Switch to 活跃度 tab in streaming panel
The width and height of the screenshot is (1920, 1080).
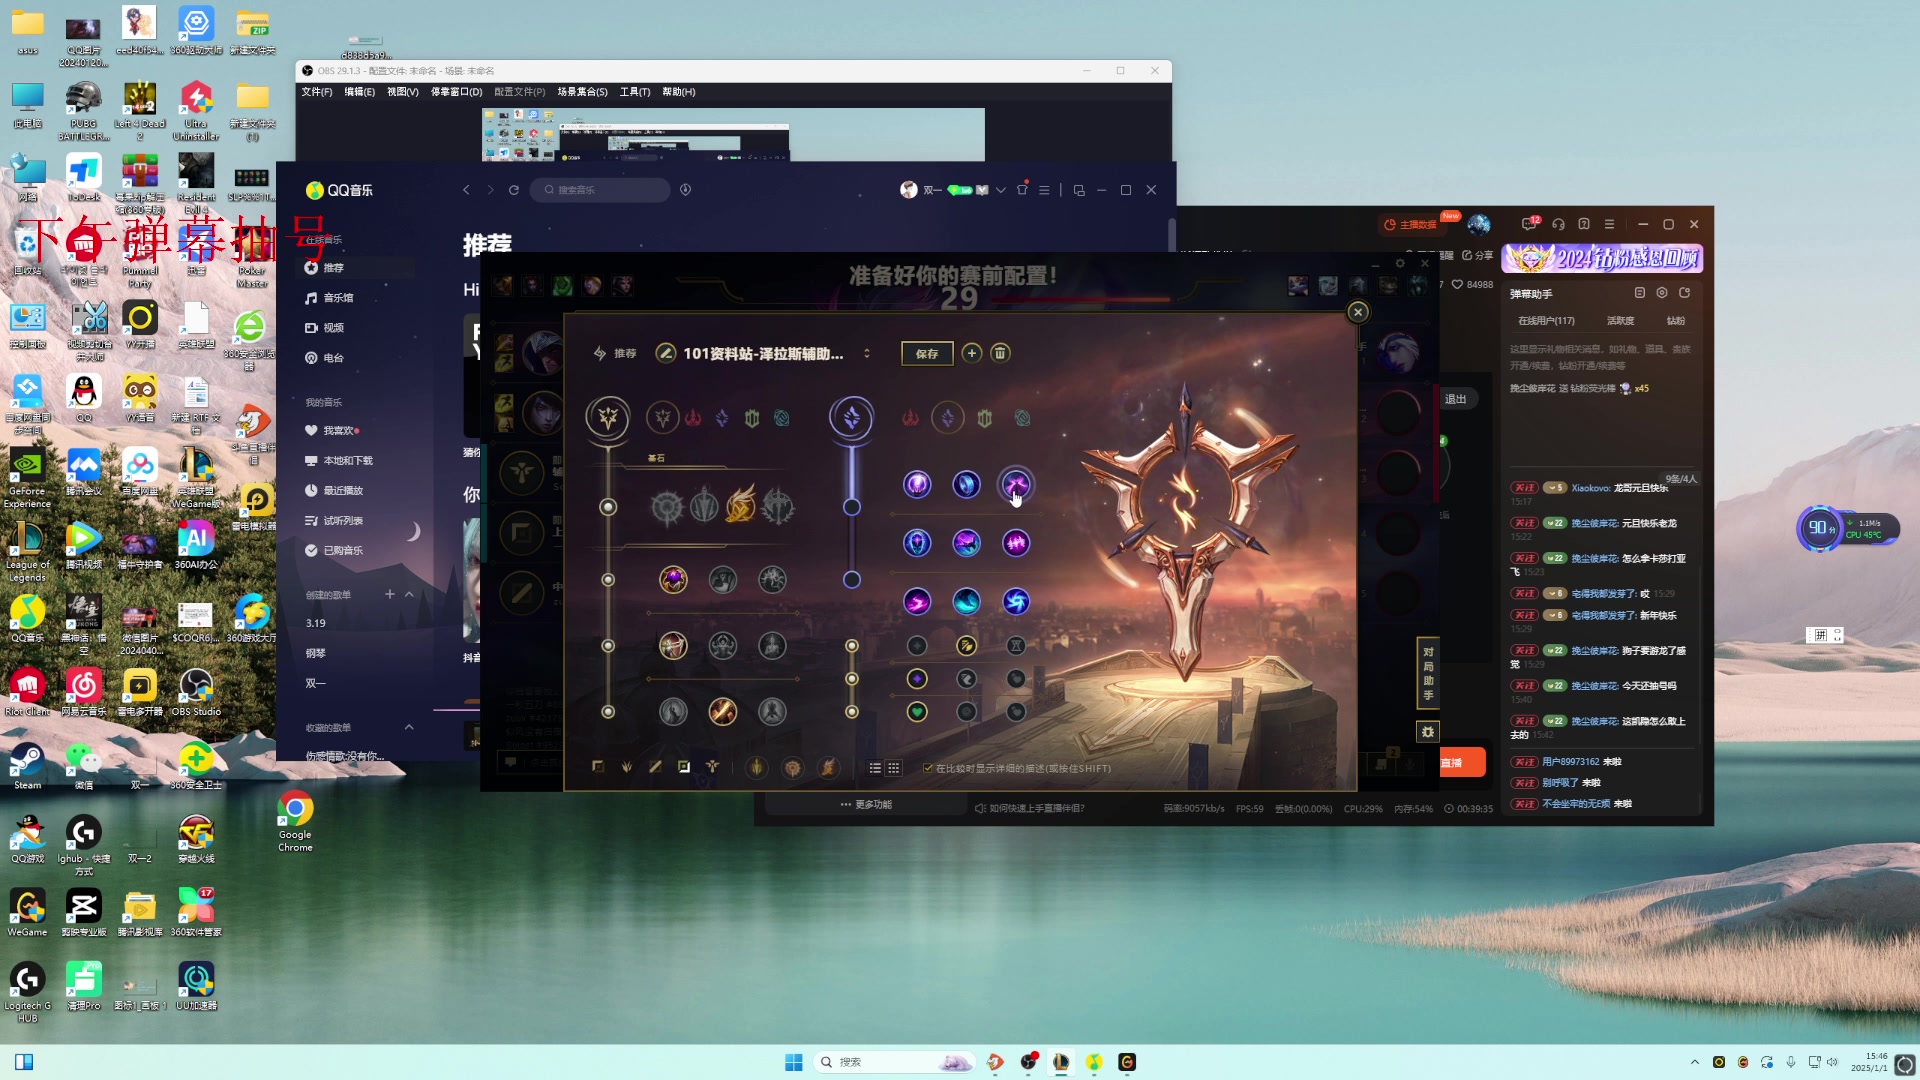point(1620,321)
